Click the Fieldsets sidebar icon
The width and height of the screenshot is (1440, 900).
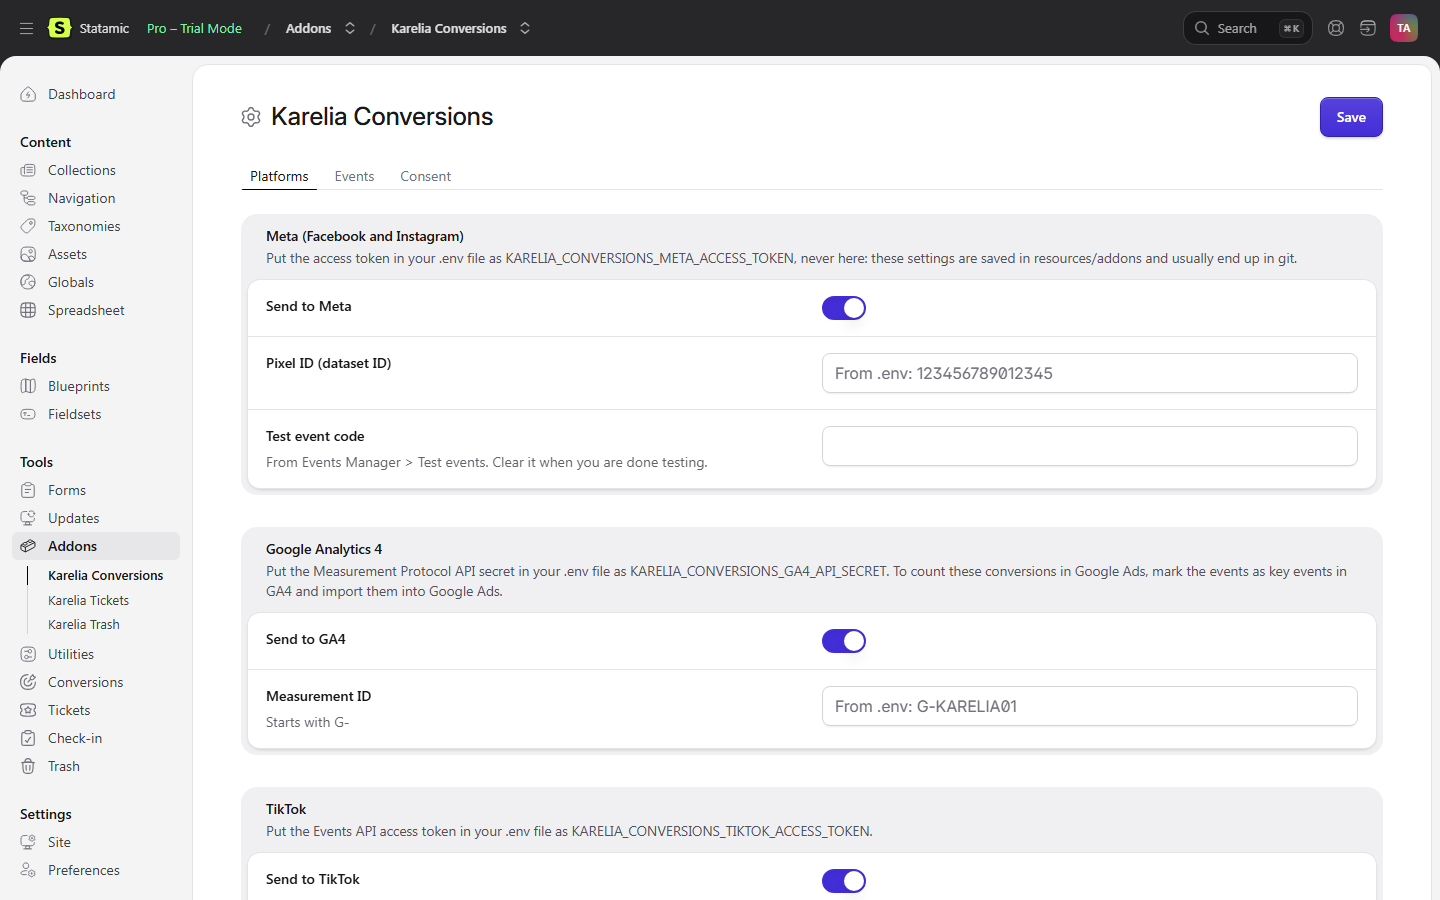click(28, 414)
